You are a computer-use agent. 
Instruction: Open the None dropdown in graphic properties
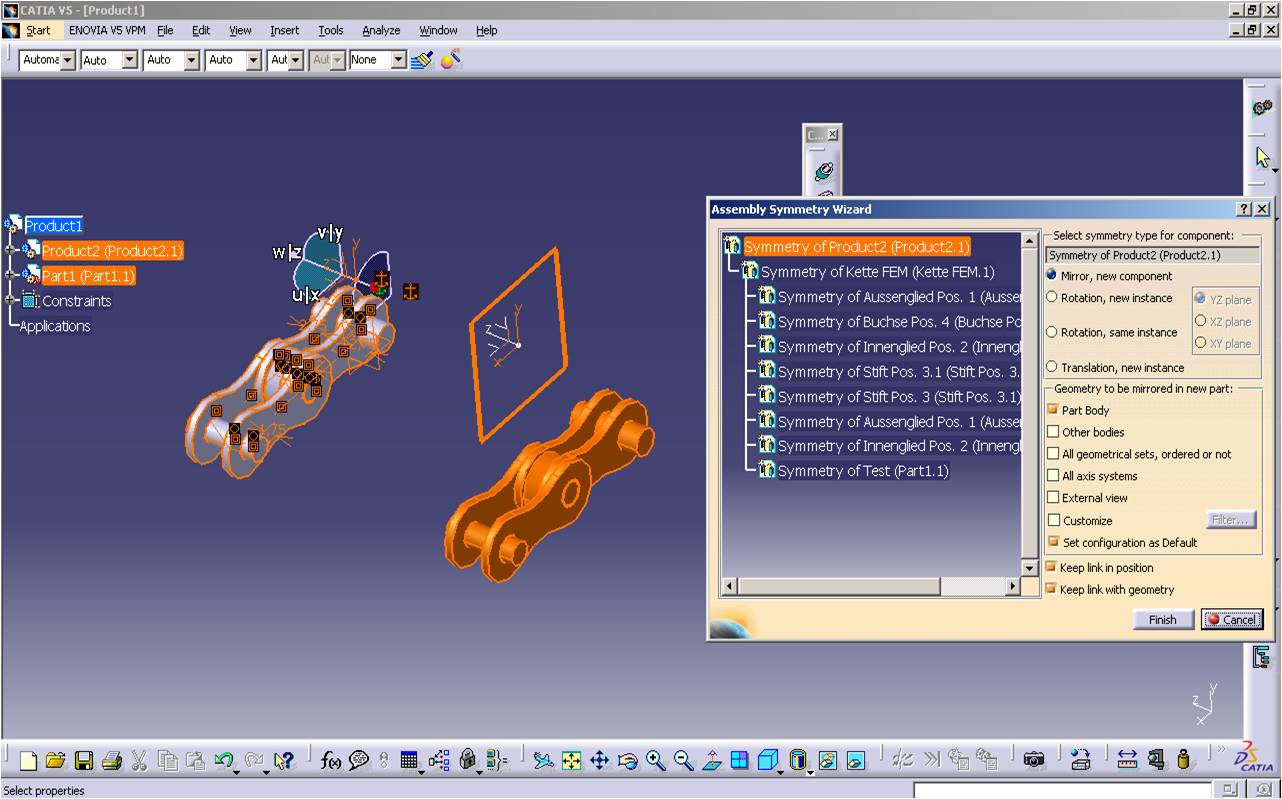[398, 60]
